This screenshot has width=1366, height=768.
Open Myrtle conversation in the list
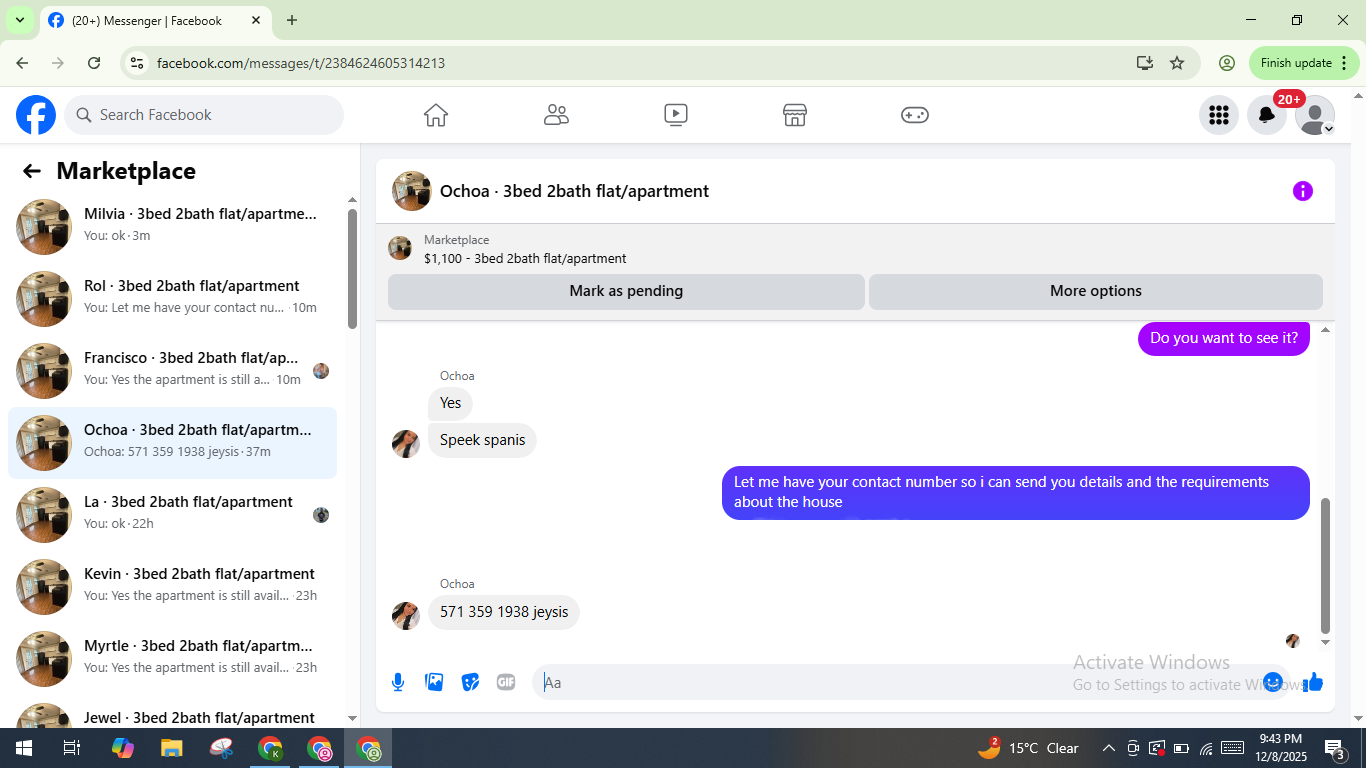[172, 659]
